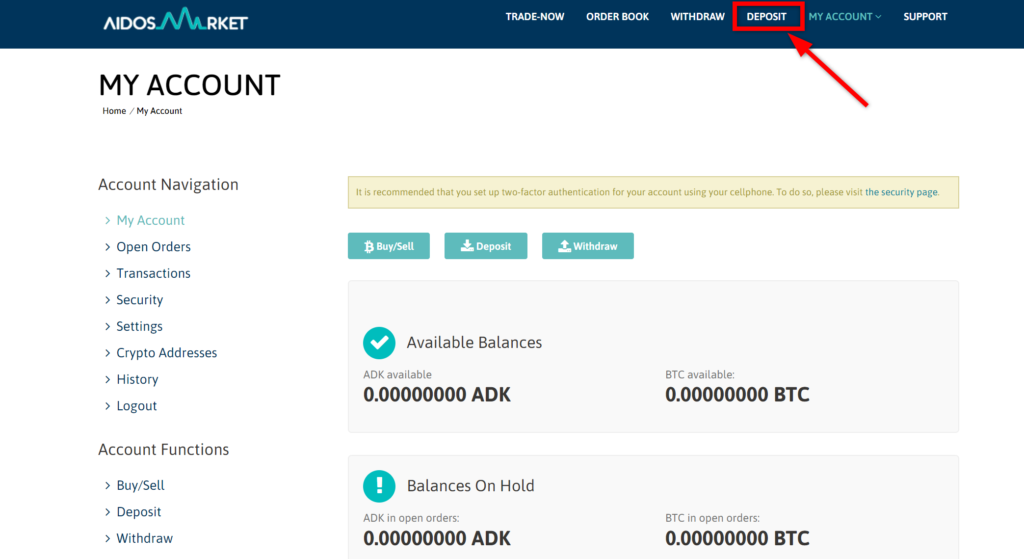Open the highlighted Deposit menu item

pos(767,17)
